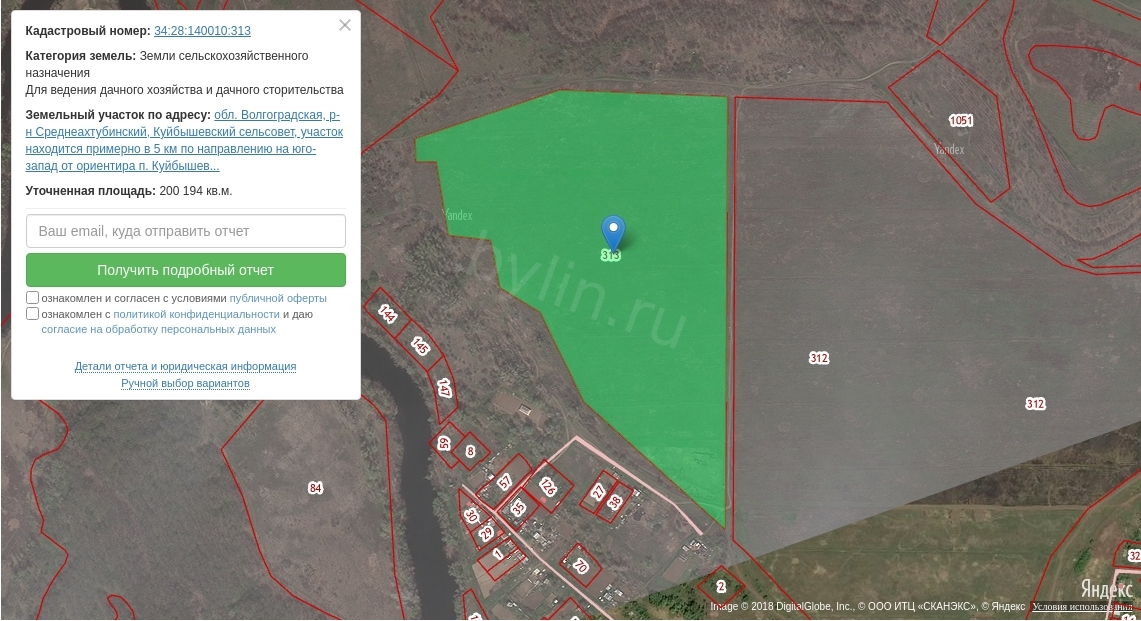1141x621 pixels.
Task: Open согласие на обработку персональных данных link
Action: click(x=158, y=329)
